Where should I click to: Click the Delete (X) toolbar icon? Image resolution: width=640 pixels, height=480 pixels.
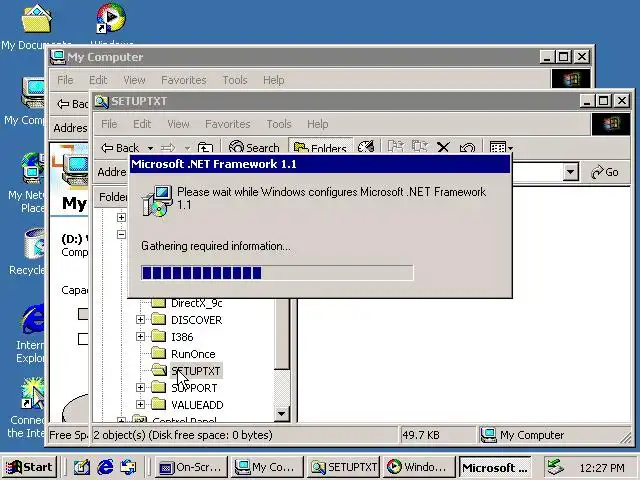[443, 147]
